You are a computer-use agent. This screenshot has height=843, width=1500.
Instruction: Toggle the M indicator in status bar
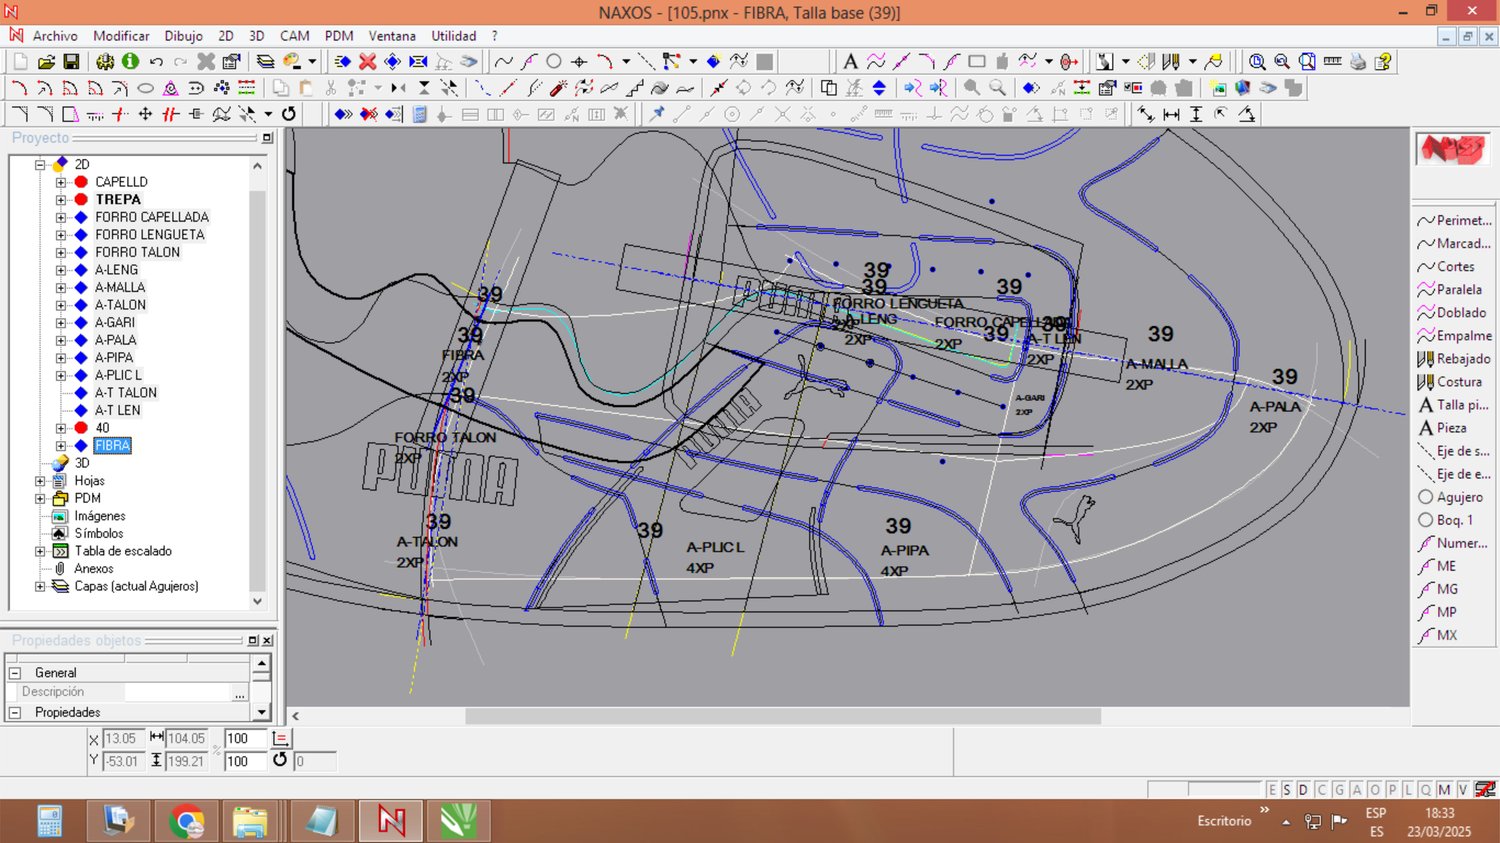click(1445, 790)
